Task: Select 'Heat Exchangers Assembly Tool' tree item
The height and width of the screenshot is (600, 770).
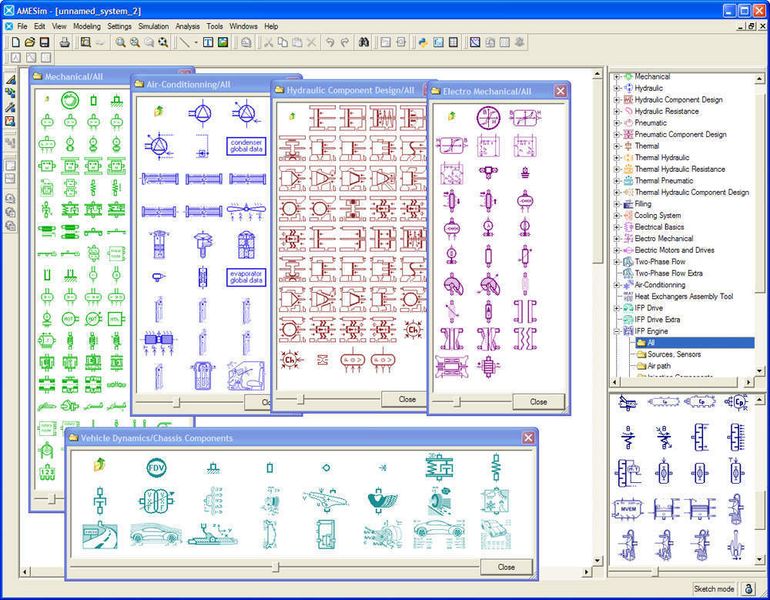Action: coord(684,297)
